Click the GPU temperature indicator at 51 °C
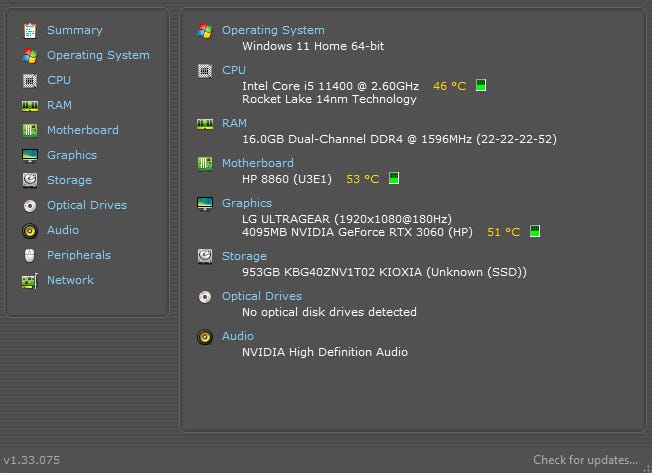The image size is (652, 473). (x=503, y=232)
